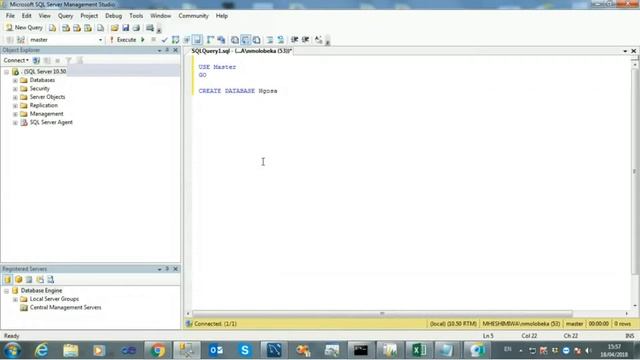Click Integration Services icon in Registered Servers toolbar
Screen dimensions: 640x360
[x=51, y=280]
